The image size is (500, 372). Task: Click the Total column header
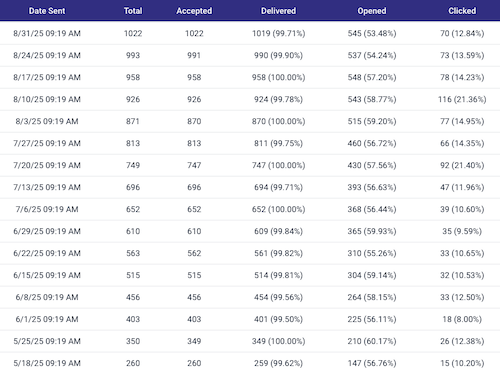pos(133,11)
